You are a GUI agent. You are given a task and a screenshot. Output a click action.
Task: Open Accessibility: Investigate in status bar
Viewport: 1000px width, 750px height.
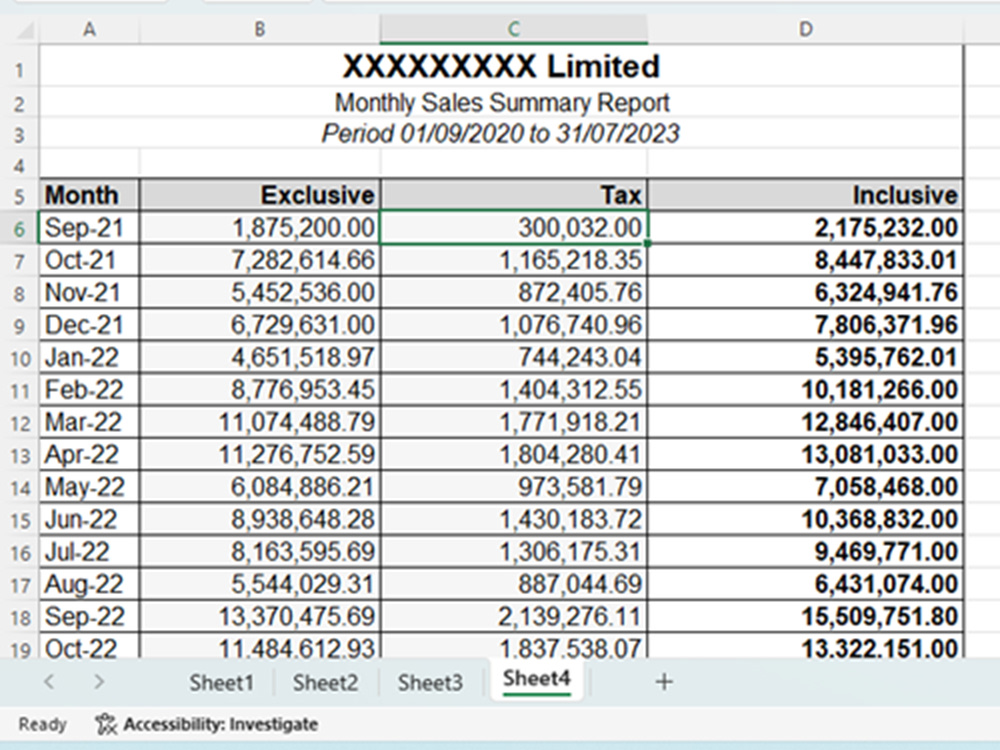point(207,724)
